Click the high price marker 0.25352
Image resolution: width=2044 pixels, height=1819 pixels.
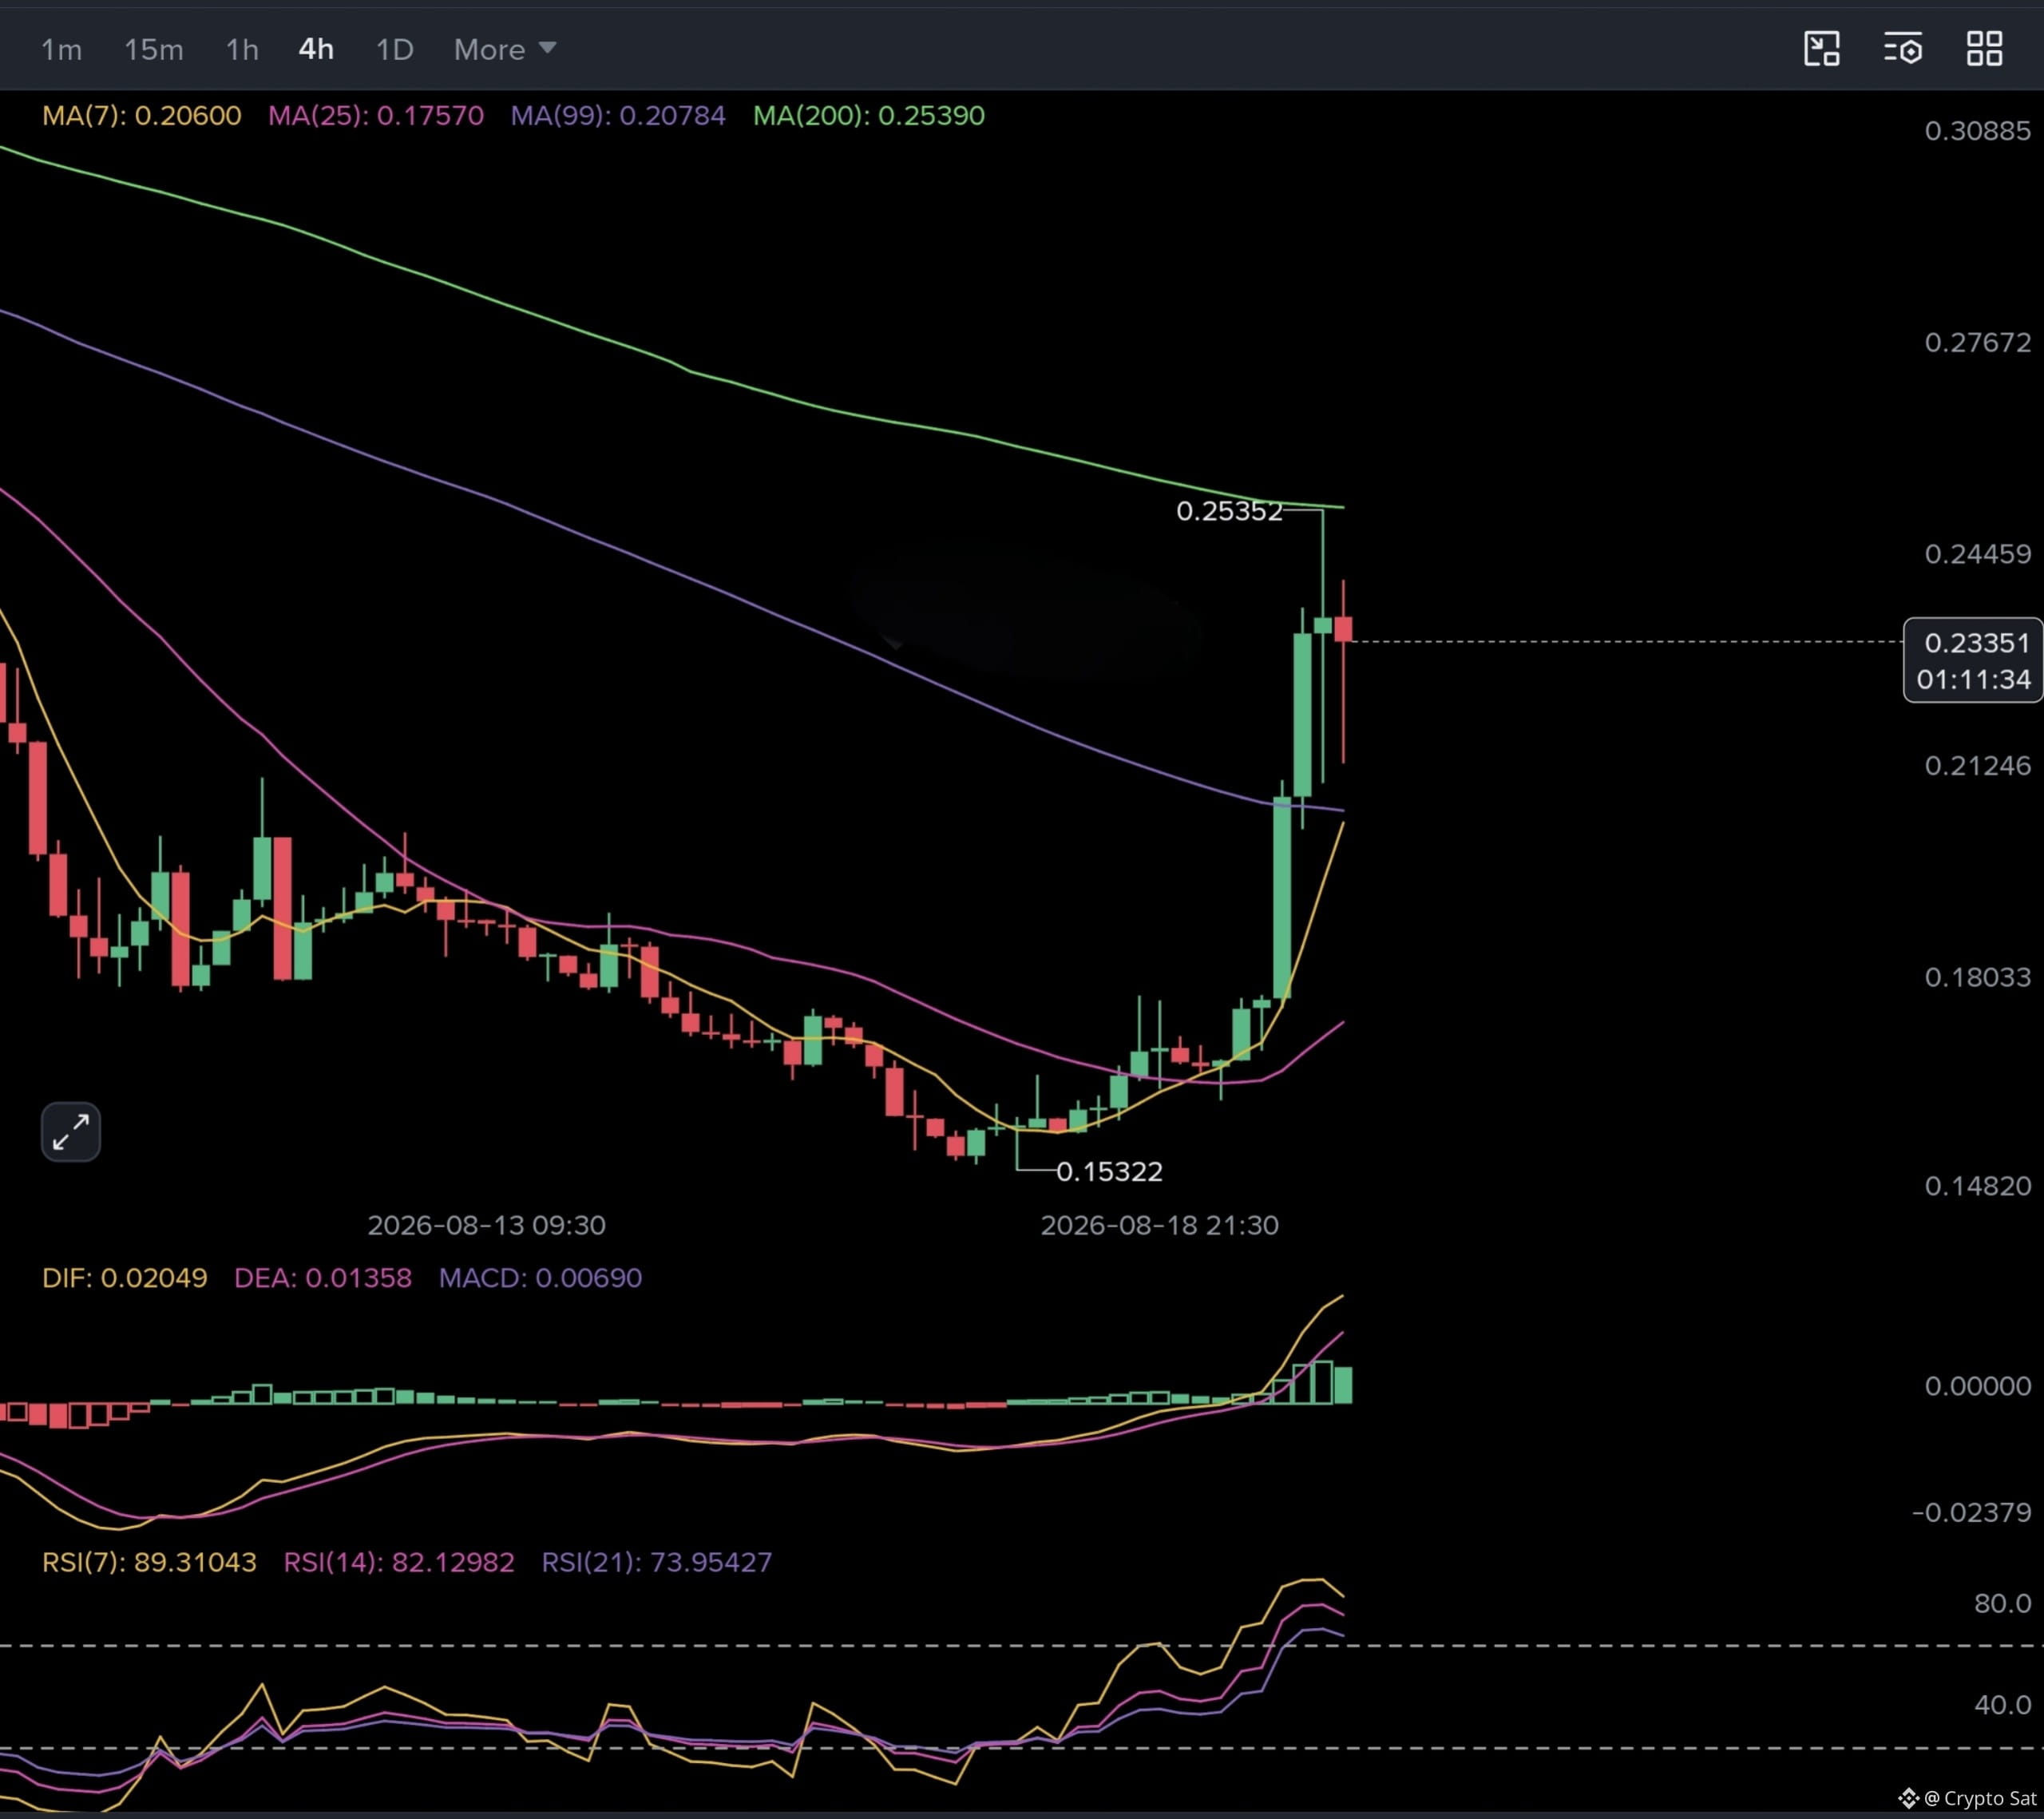(1229, 511)
